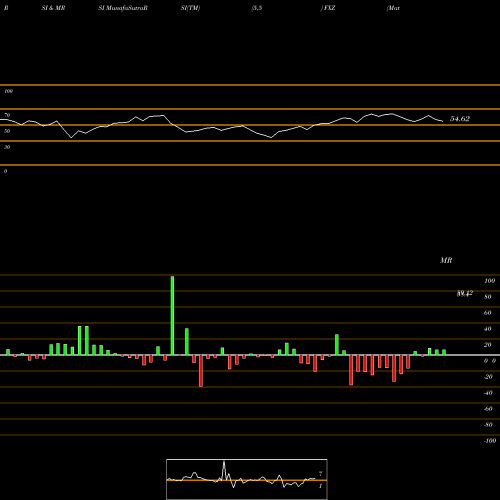Click the 'SI MunafaSutraR' header label
The height and width of the screenshot is (500, 500).
click(123, 8)
